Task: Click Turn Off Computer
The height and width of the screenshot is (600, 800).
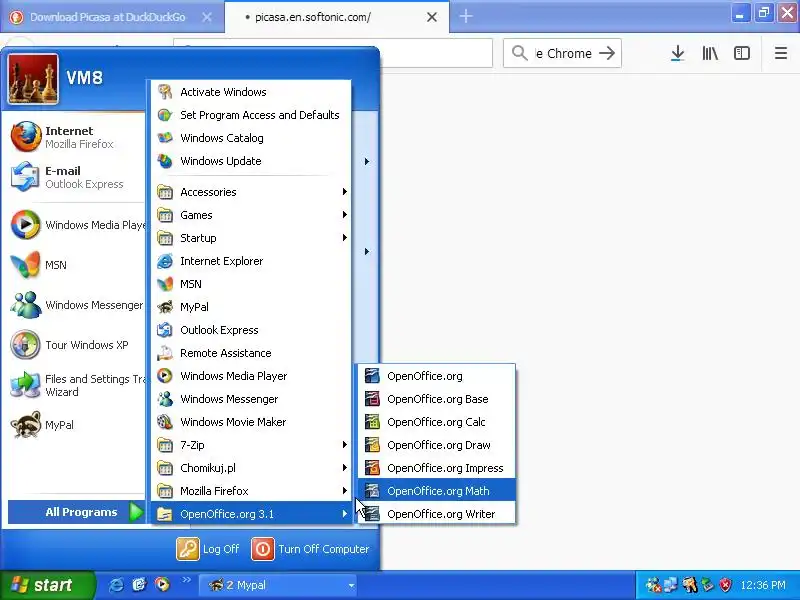Action: [x=311, y=549]
